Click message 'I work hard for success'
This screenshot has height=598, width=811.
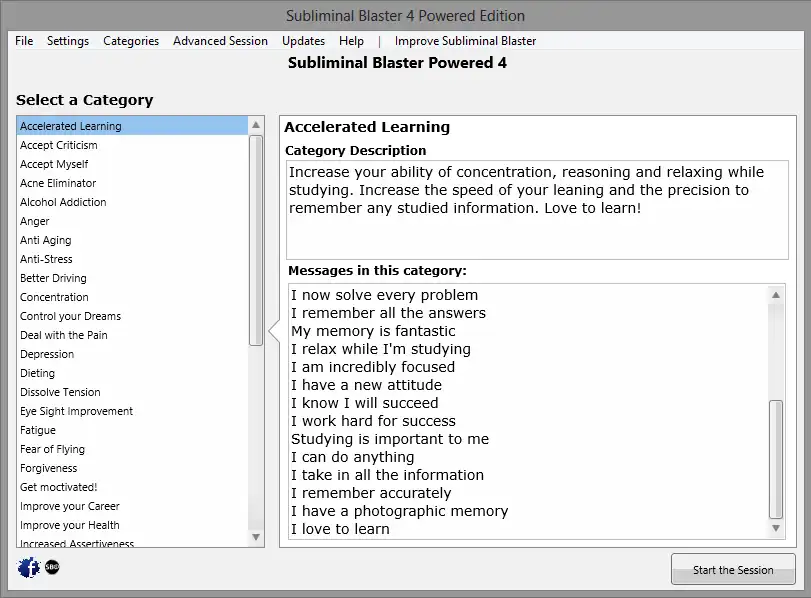tap(373, 421)
